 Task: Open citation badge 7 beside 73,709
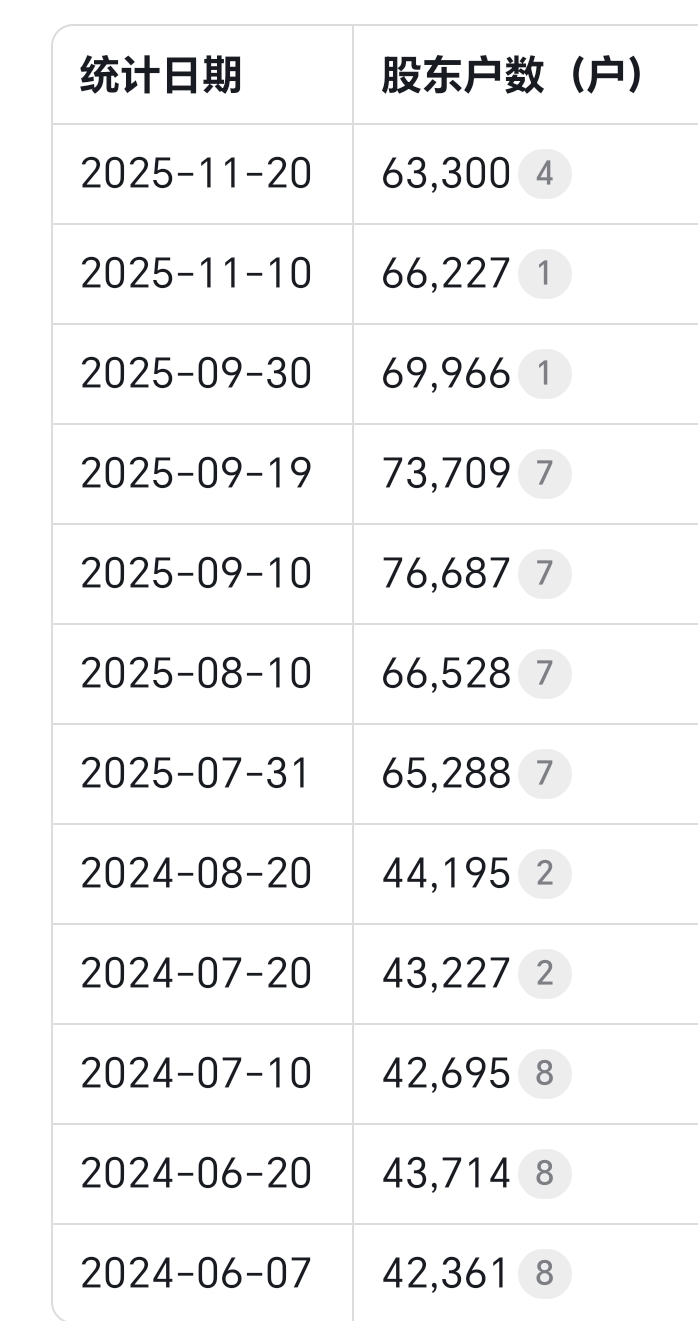(x=544, y=474)
